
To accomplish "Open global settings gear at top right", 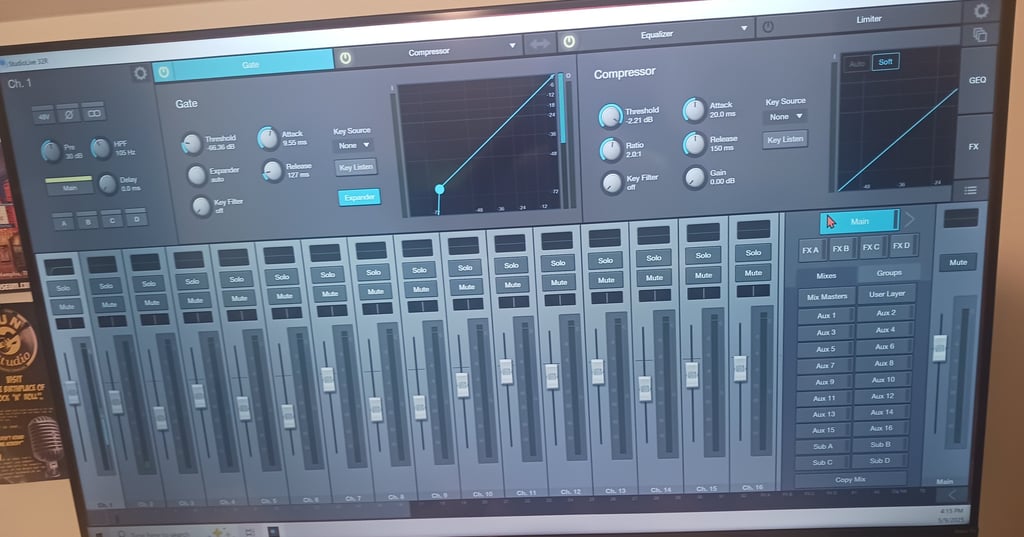I will click(x=980, y=11).
